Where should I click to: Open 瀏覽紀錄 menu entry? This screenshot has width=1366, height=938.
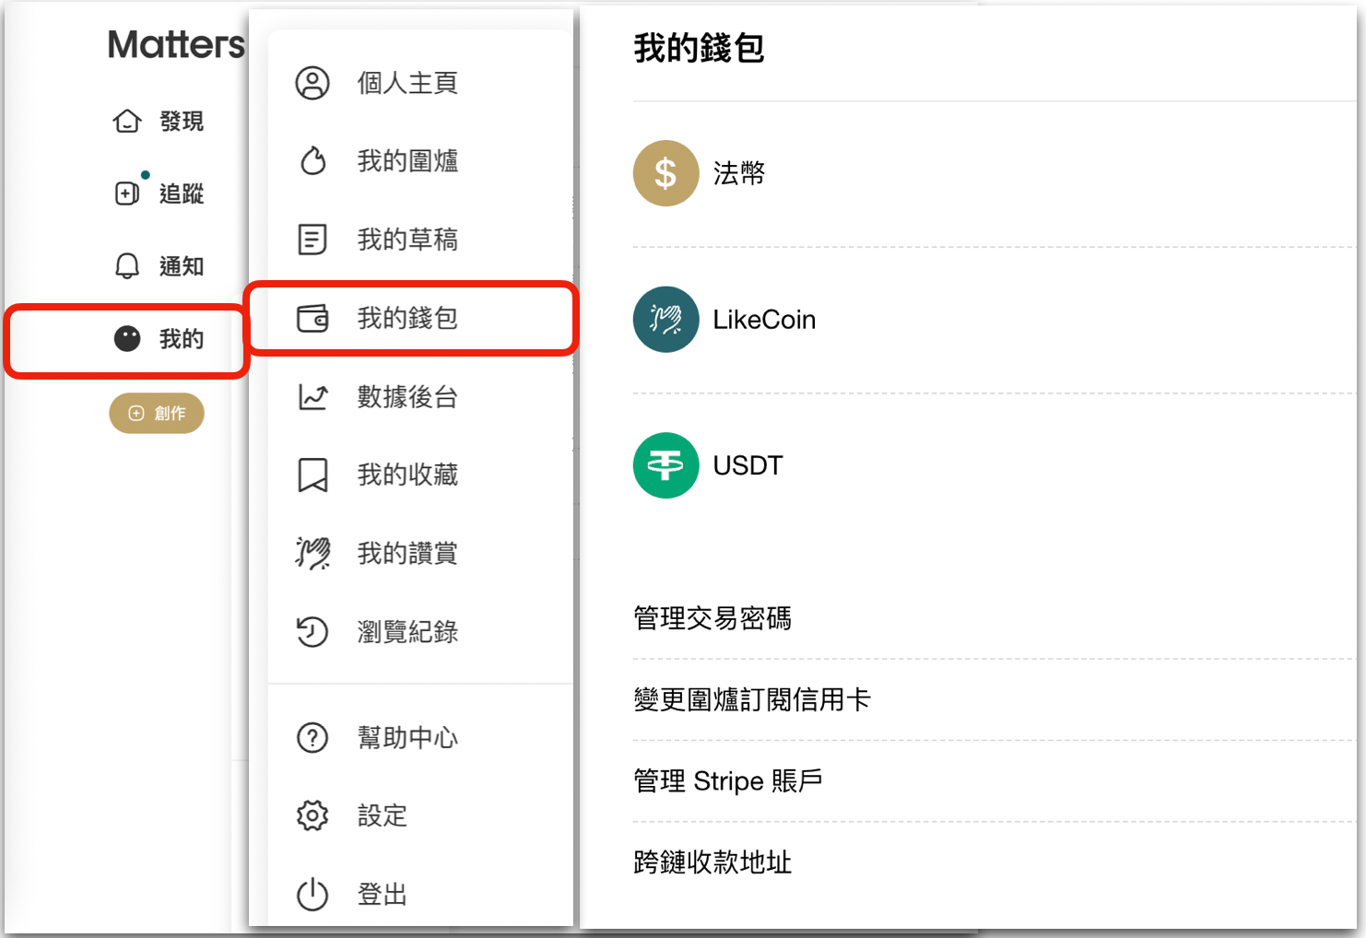[408, 632]
